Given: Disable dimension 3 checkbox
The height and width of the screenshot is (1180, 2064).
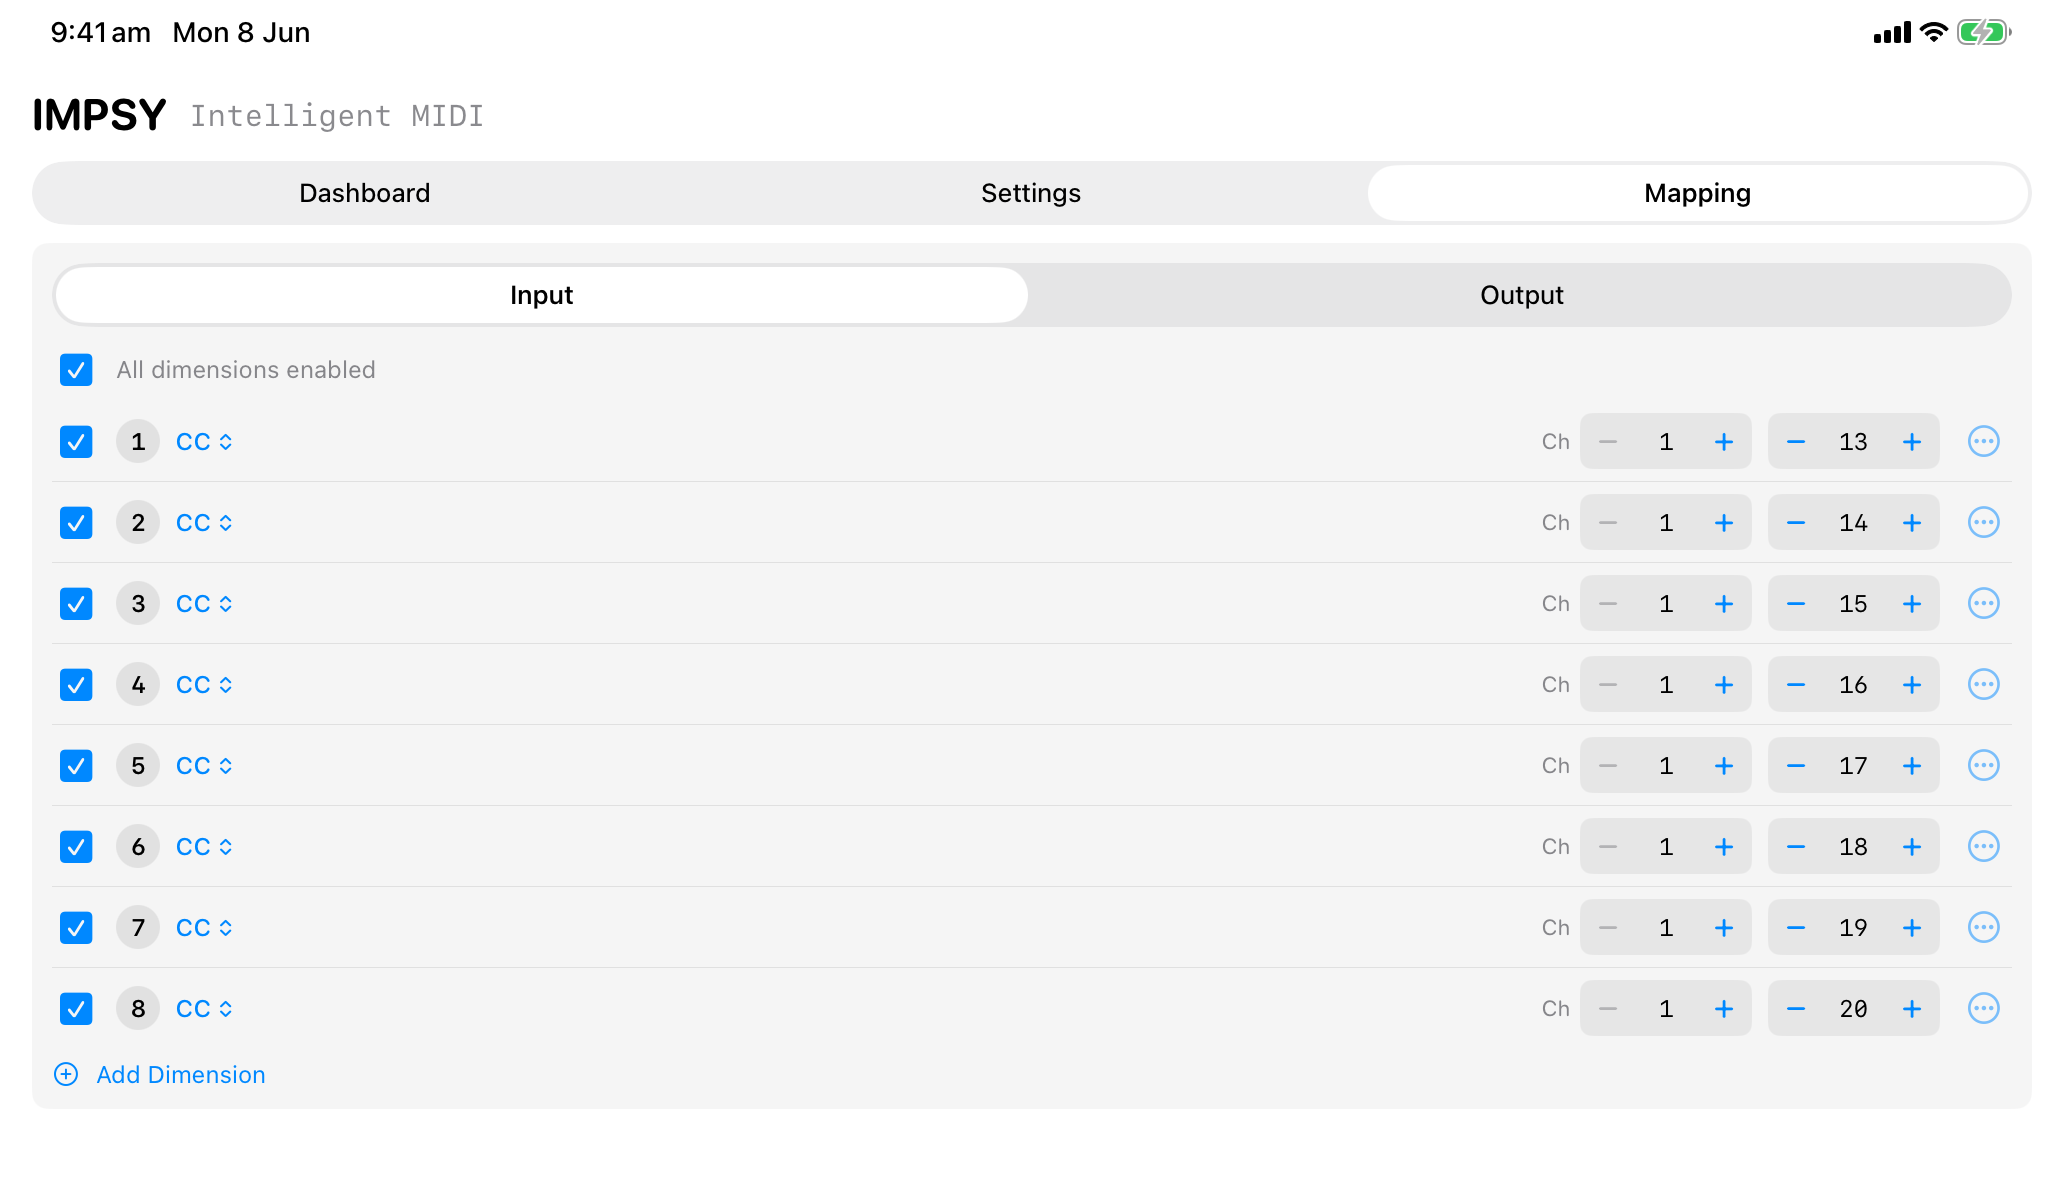Looking at the screenshot, I should click(x=76, y=603).
